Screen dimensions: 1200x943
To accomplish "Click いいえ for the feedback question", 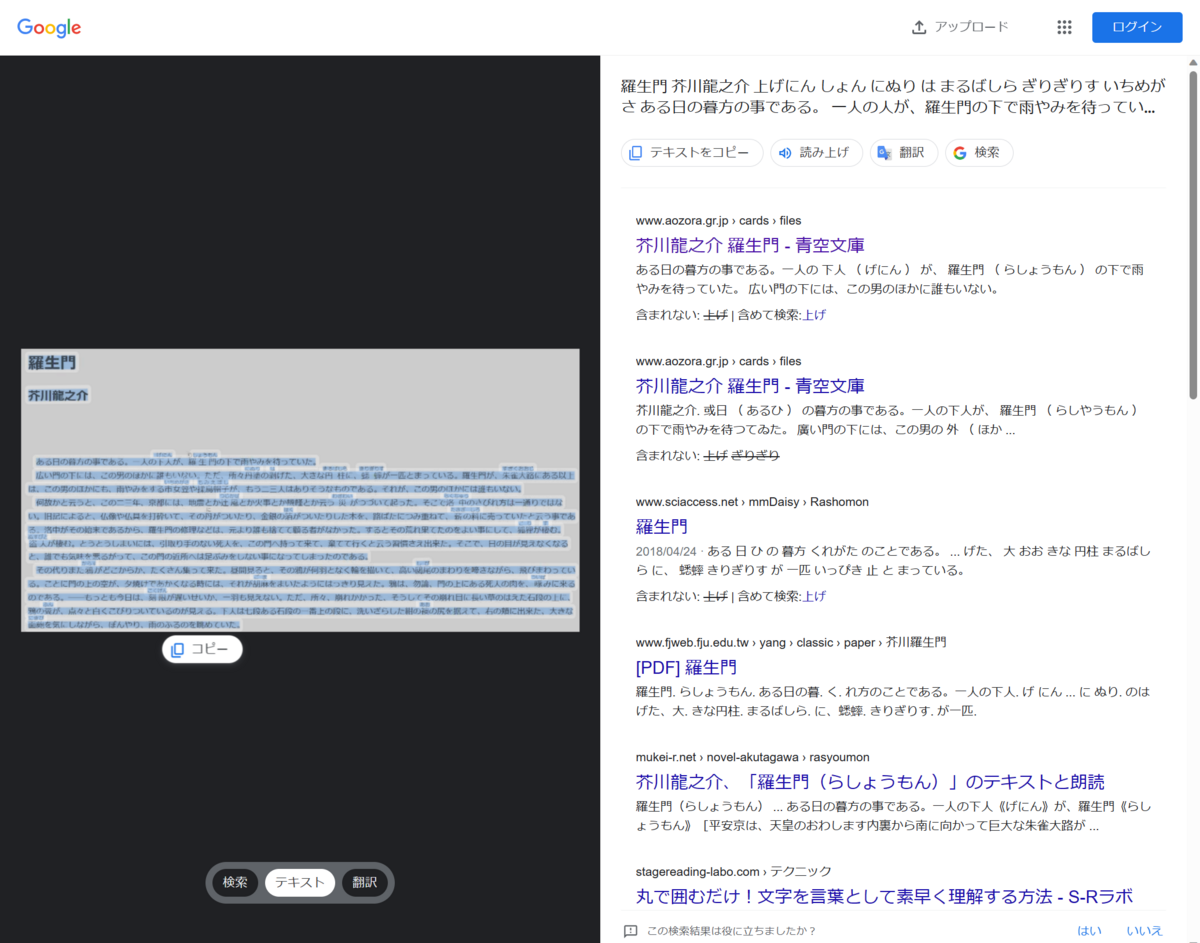I will (x=1144, y=931).
